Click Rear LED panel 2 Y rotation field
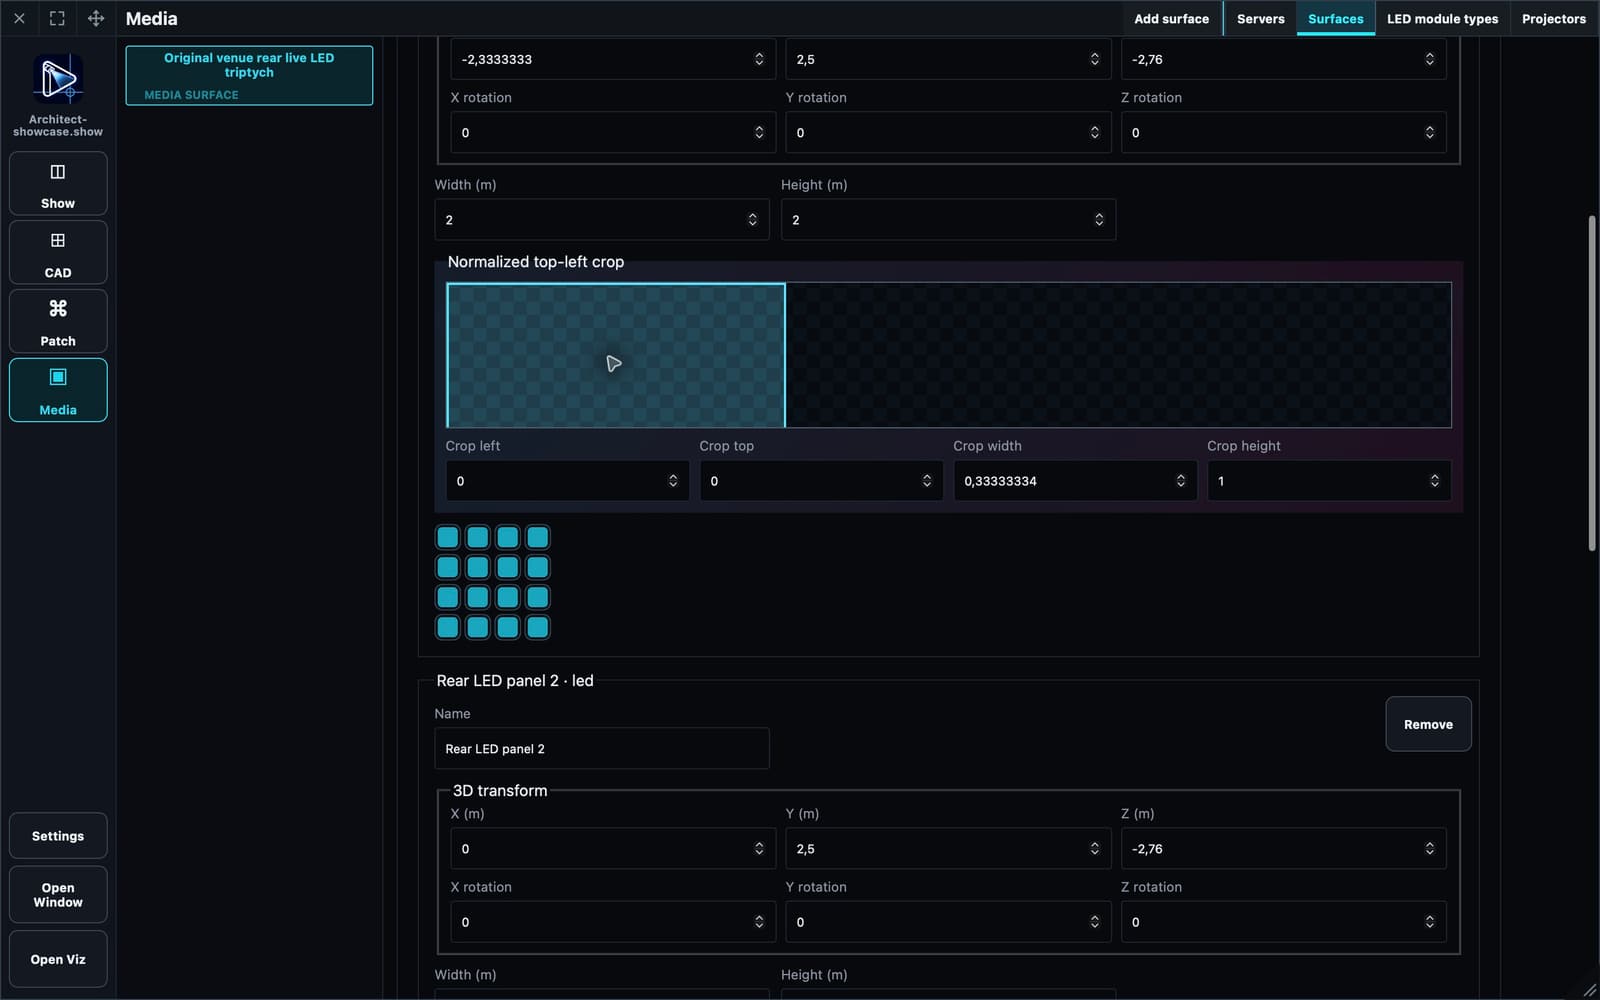Image resolution: width=1600 pixels, height=1000 pixels. point(948,922)
